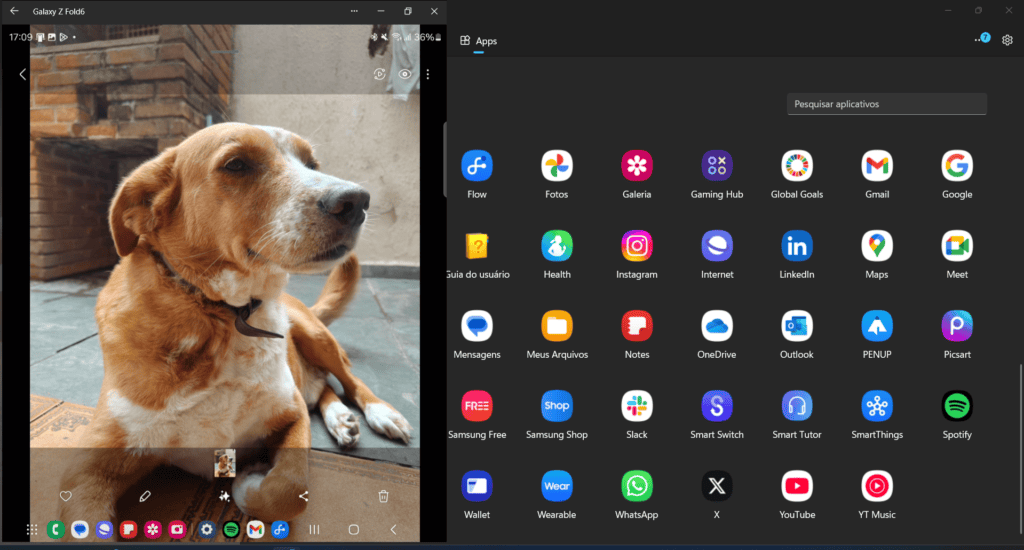The image size is (1024, 550).
Task: Toggle the eye icon above the photo
Action: [x=405, y=74]
